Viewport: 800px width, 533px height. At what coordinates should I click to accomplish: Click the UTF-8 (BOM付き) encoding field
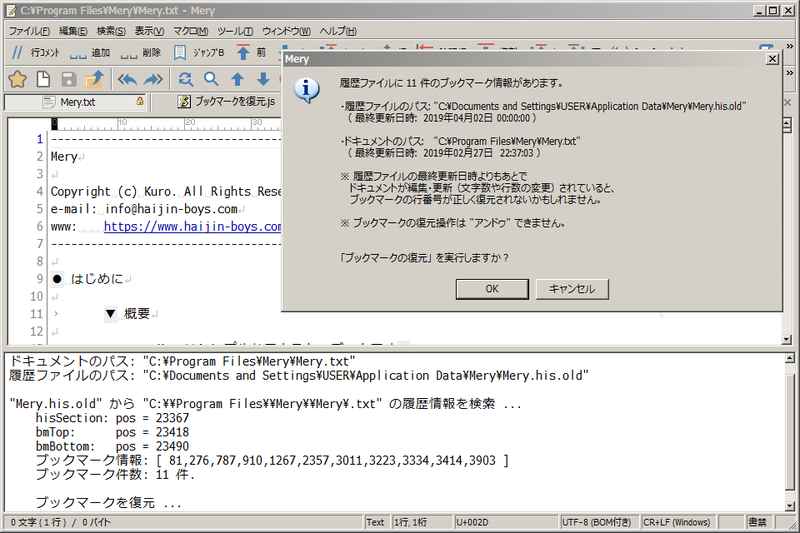[x=599, y=522]
